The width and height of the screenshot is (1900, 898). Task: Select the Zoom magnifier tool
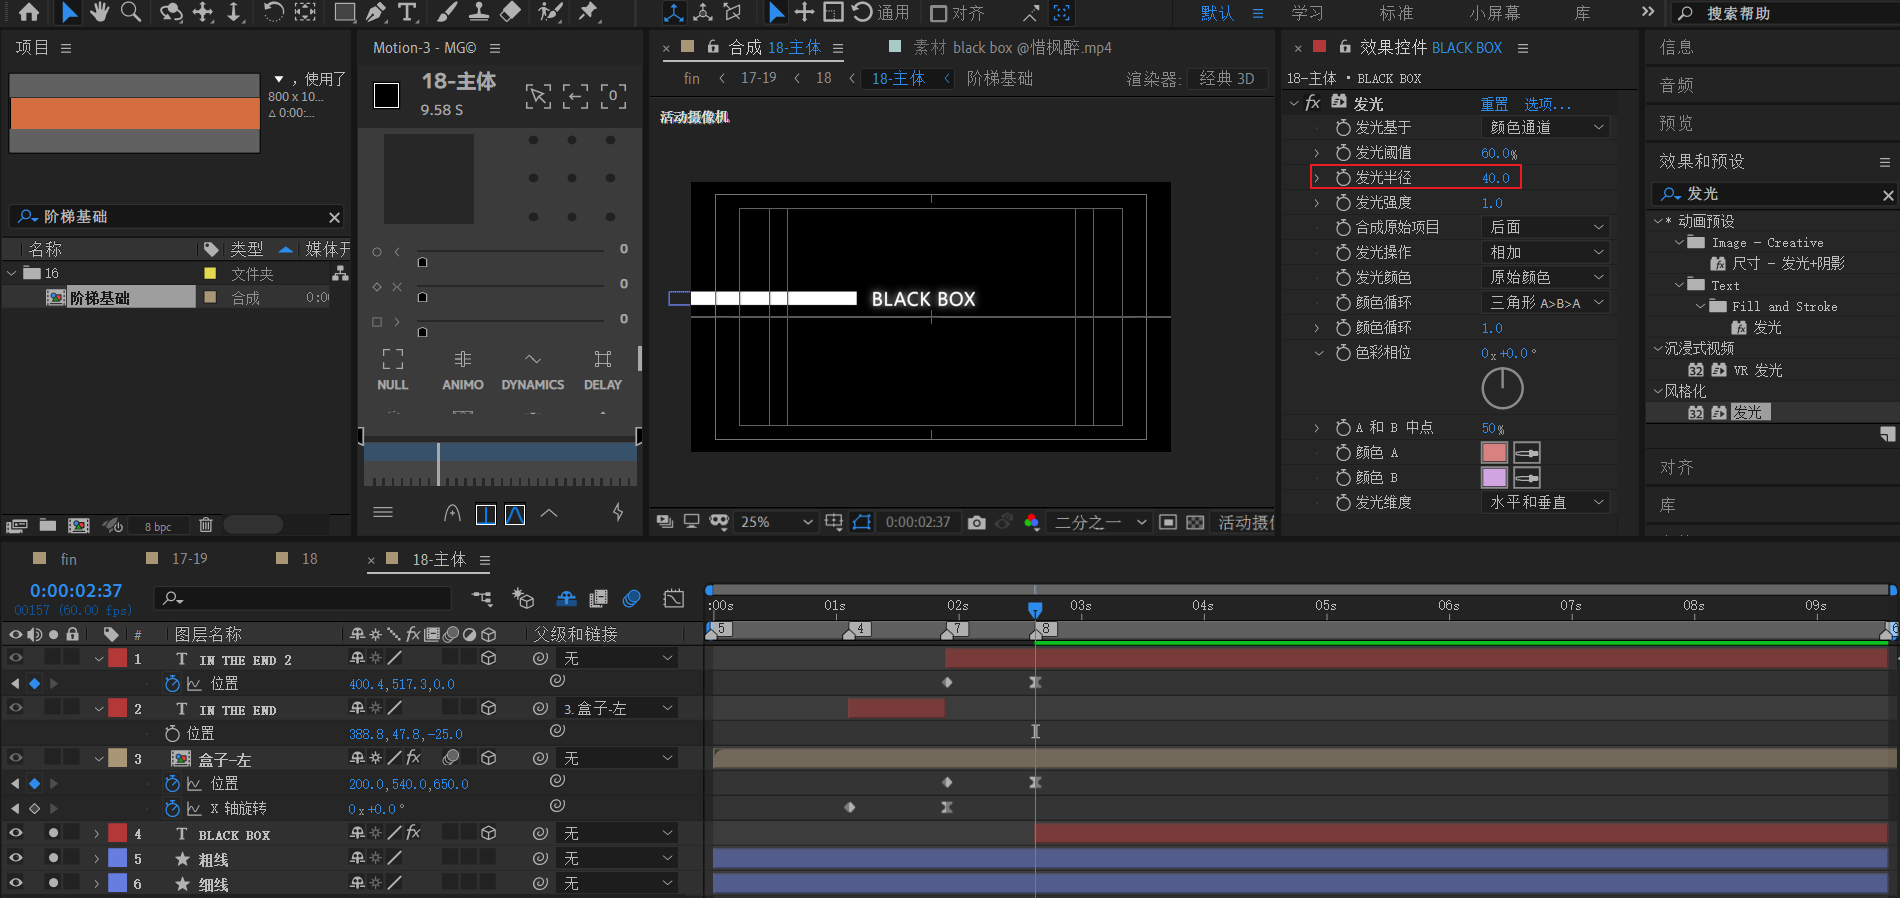[130, 13]
